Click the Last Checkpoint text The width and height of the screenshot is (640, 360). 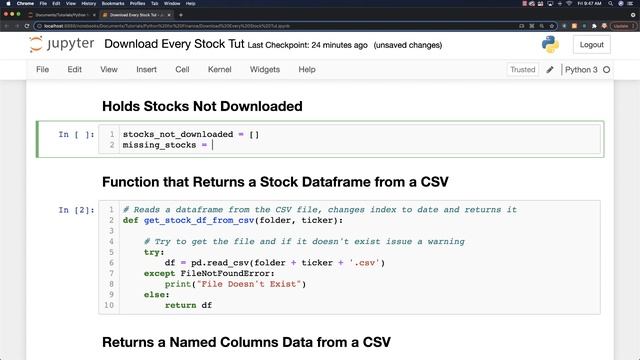point(307,45)
